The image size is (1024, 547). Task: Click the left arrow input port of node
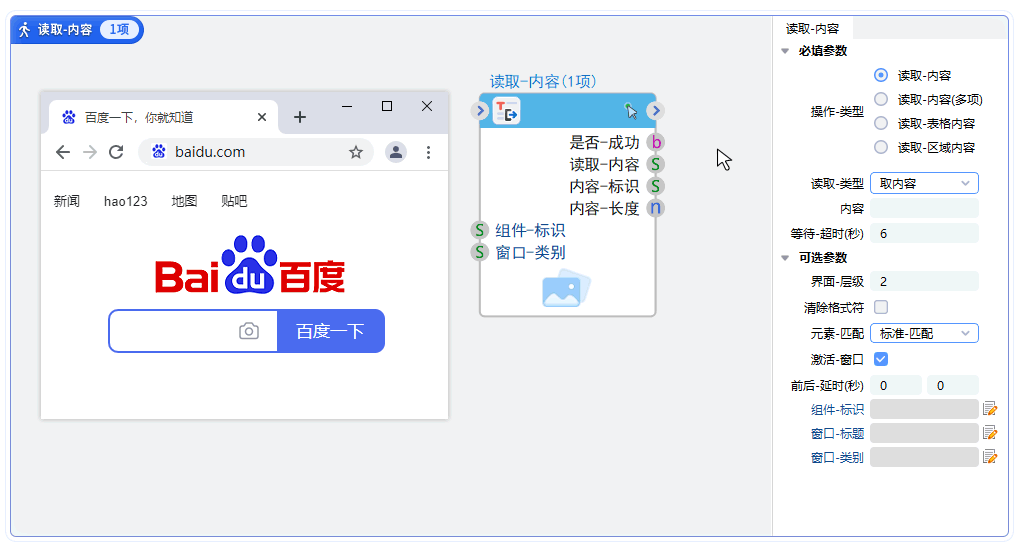pos(480,111)
